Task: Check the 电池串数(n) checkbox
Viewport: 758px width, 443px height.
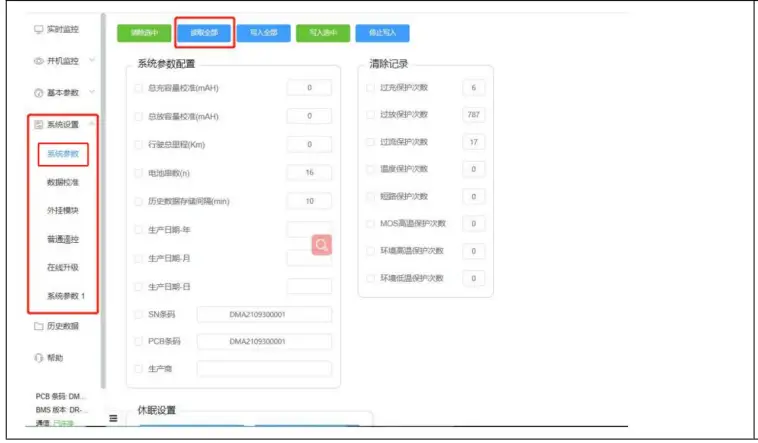Action: pos(138,173)
